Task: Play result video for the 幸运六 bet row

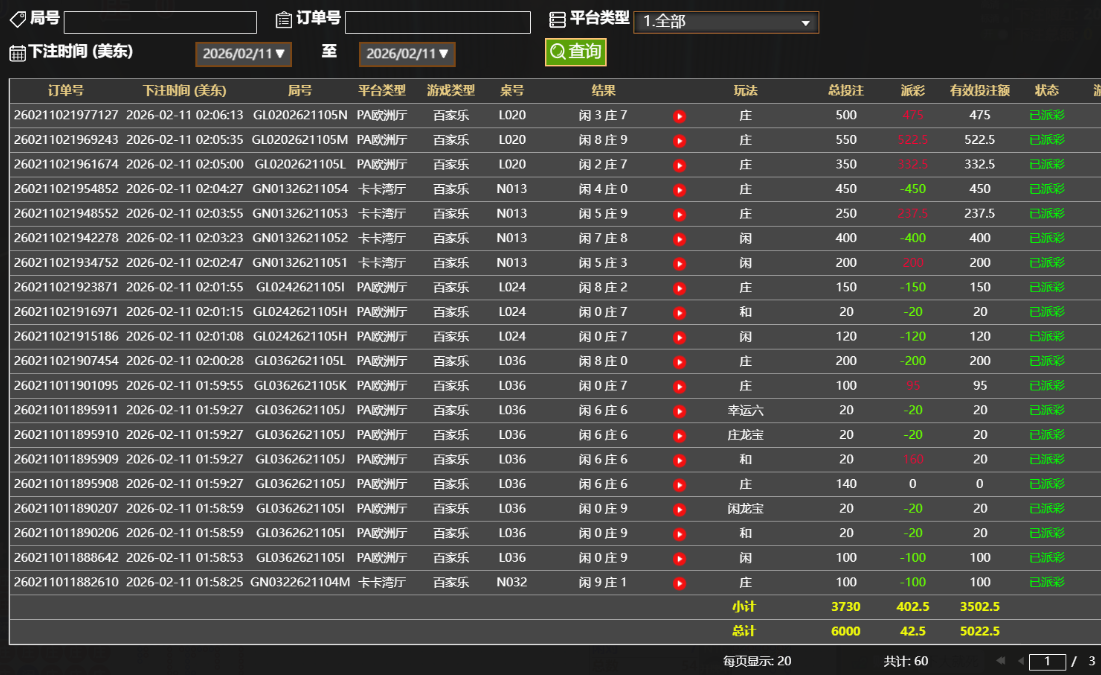Action: [680, 410]
